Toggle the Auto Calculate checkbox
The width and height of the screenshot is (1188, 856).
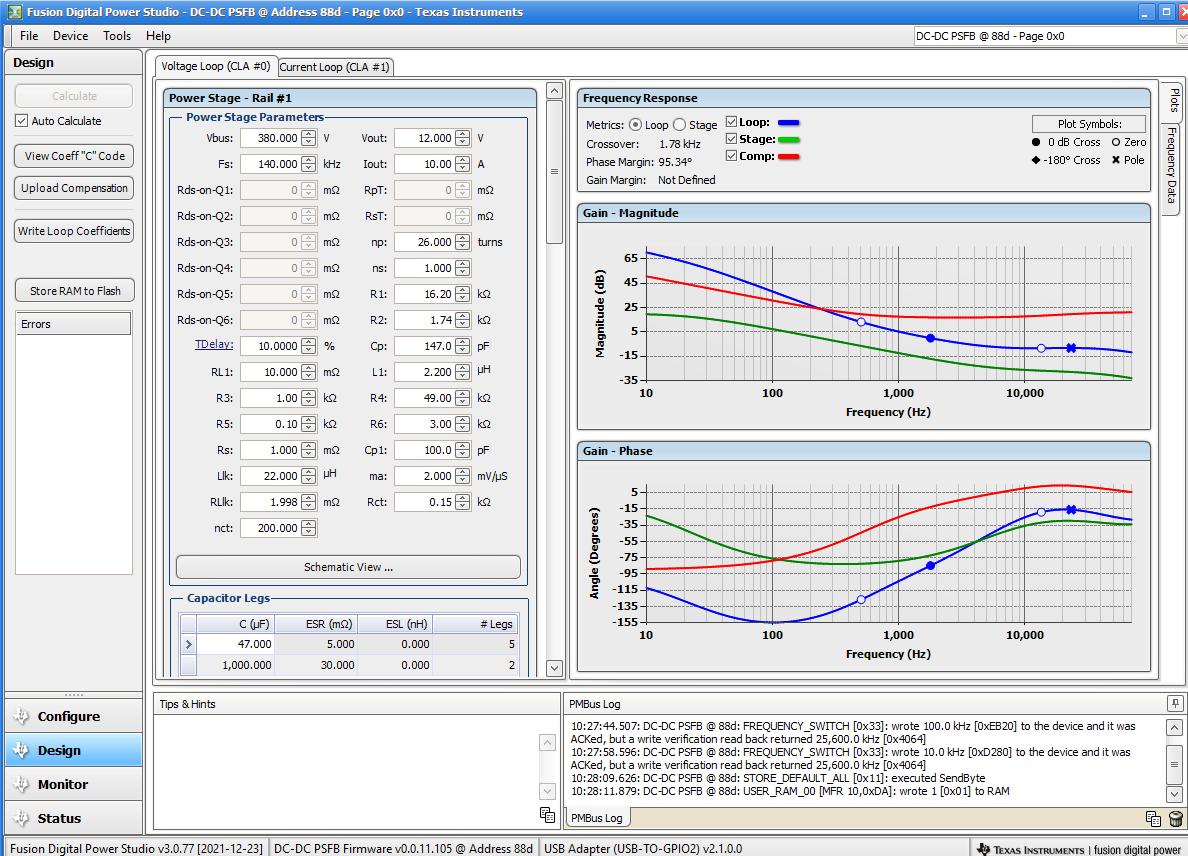[x=22, y=120]
